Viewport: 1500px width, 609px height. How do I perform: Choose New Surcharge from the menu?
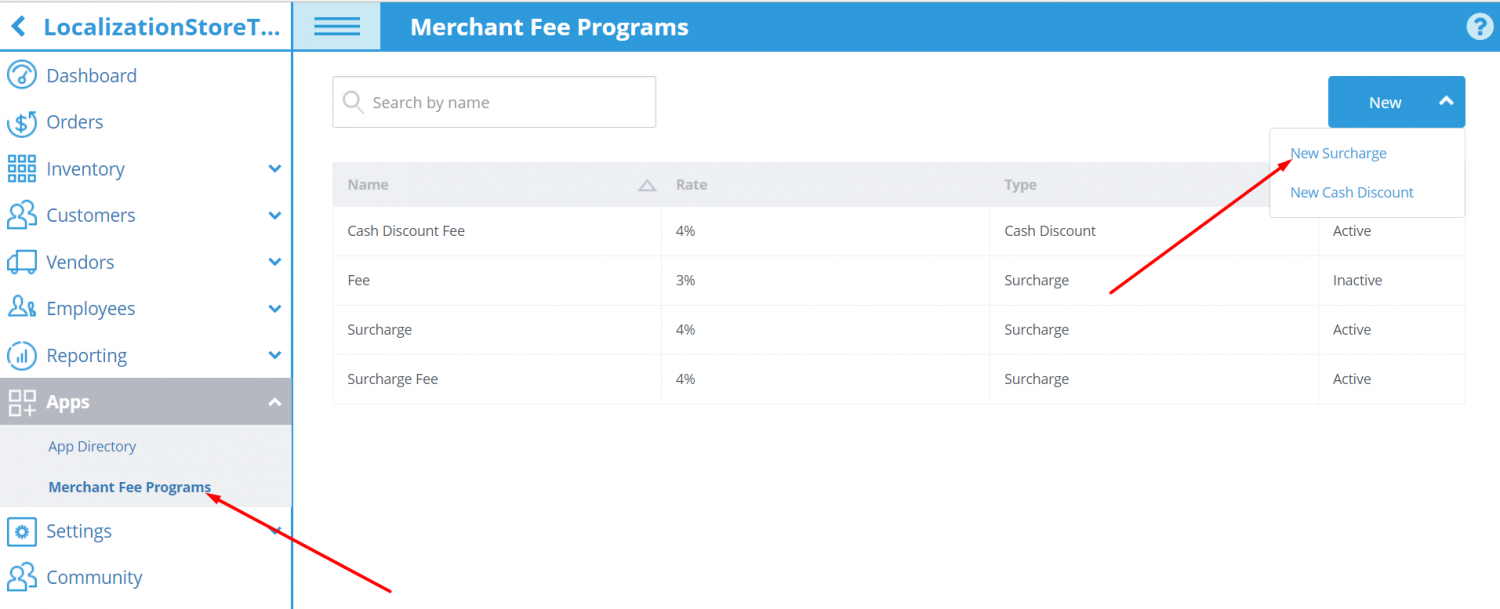pos(1339,152)
